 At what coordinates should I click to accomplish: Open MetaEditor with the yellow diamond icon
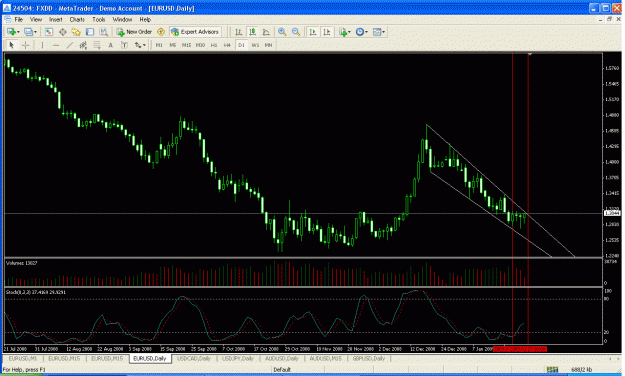(161, 32)
